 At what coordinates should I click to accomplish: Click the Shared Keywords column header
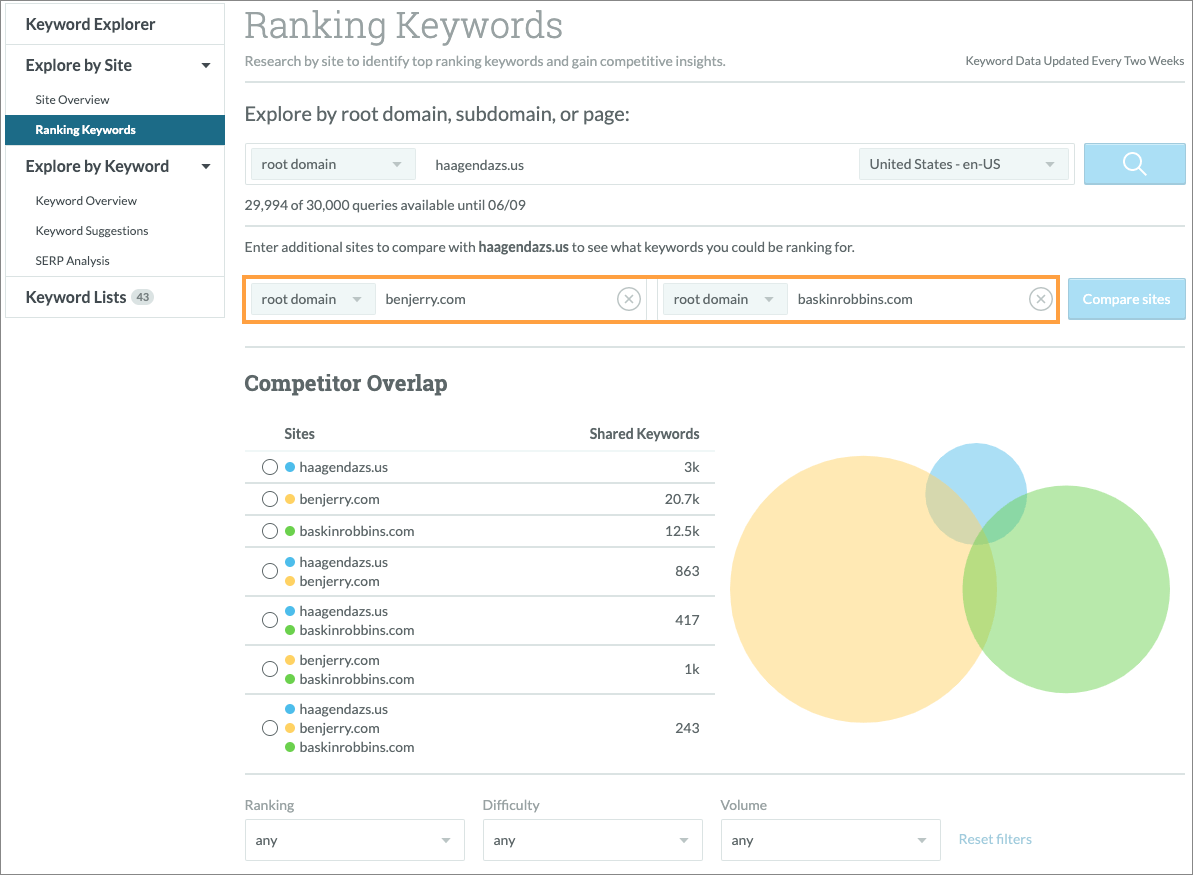coord(644,434)
